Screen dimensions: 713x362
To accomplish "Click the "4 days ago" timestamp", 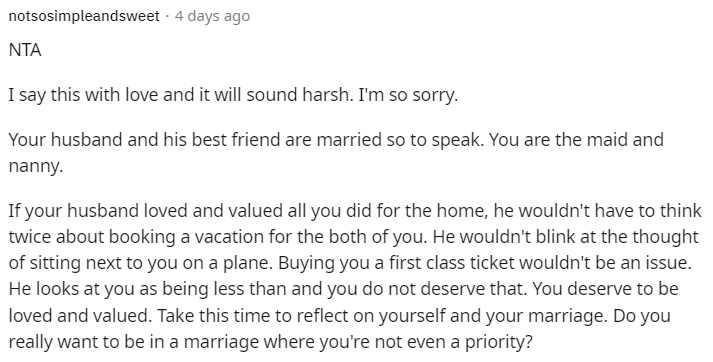I will (x=212, y=16).
